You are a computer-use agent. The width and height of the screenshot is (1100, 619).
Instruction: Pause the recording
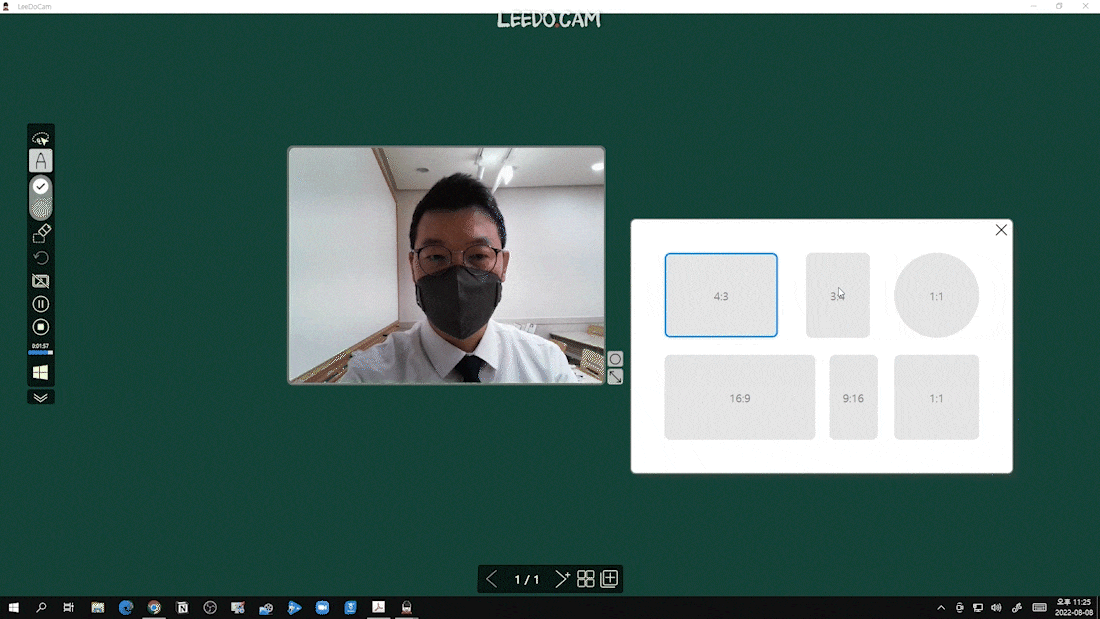(x=41, y=304)
